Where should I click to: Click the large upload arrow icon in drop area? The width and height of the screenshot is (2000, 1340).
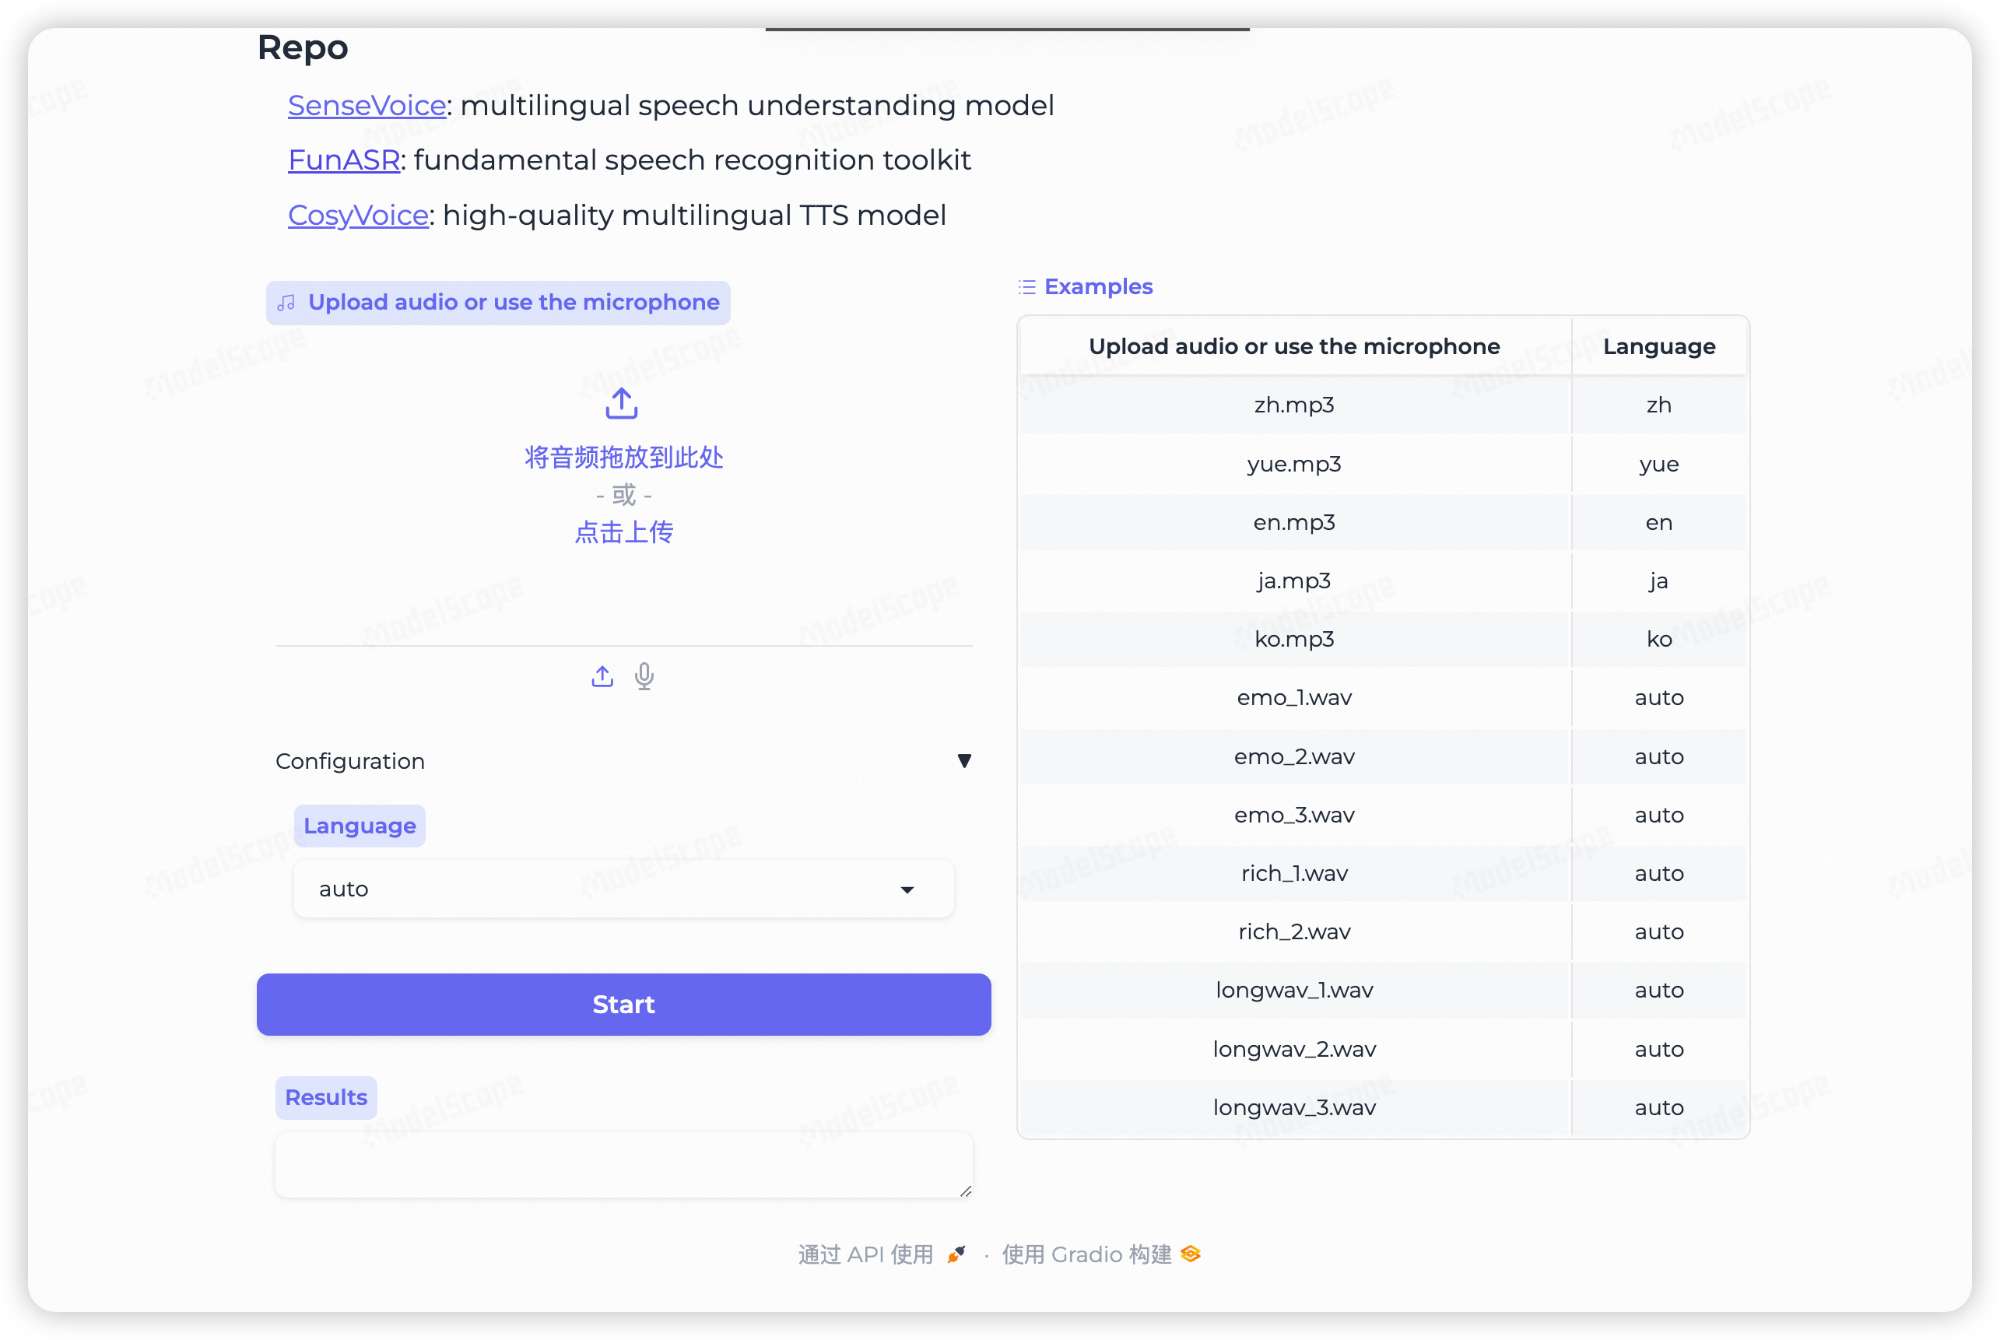click(x=621, y=404)
